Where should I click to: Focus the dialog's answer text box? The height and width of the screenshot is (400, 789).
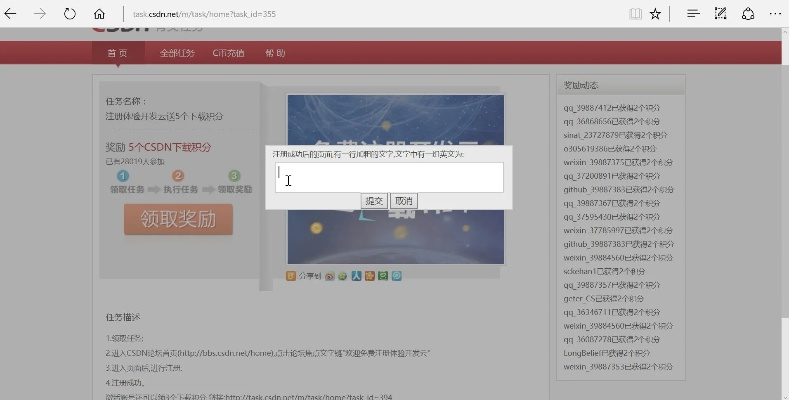tap(389, 177)
